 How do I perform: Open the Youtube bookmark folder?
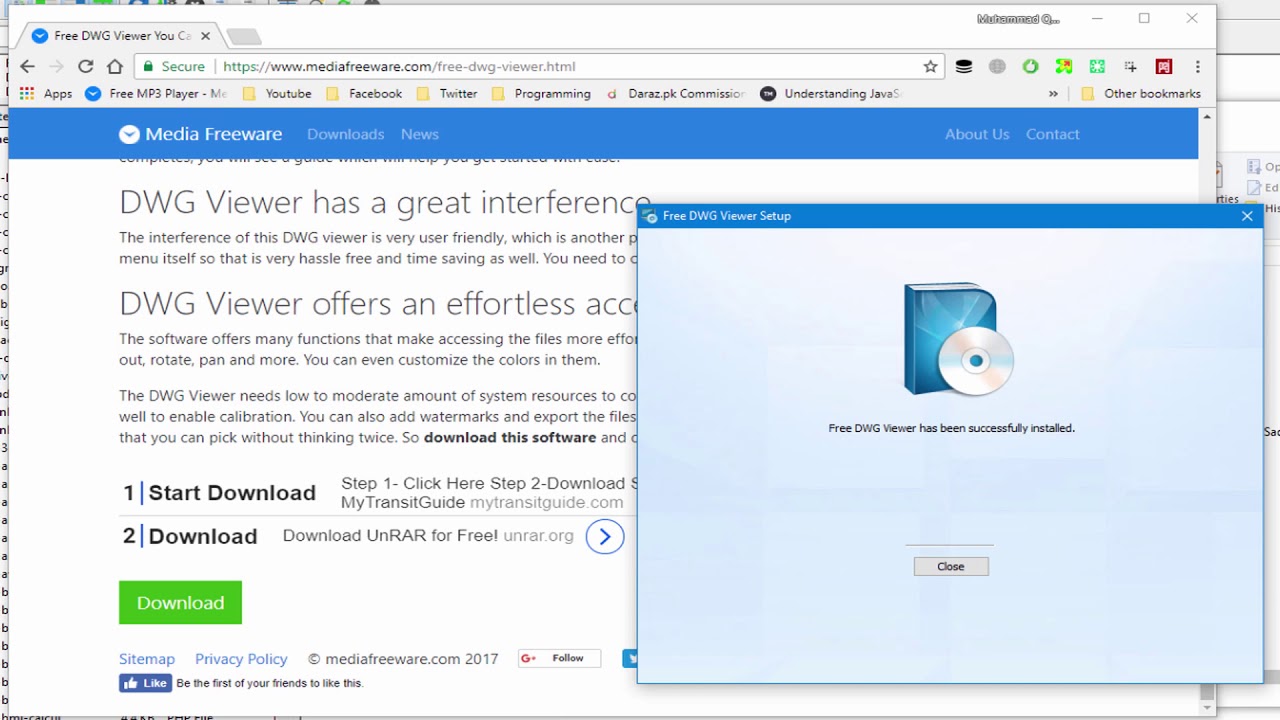coord(277,93)
